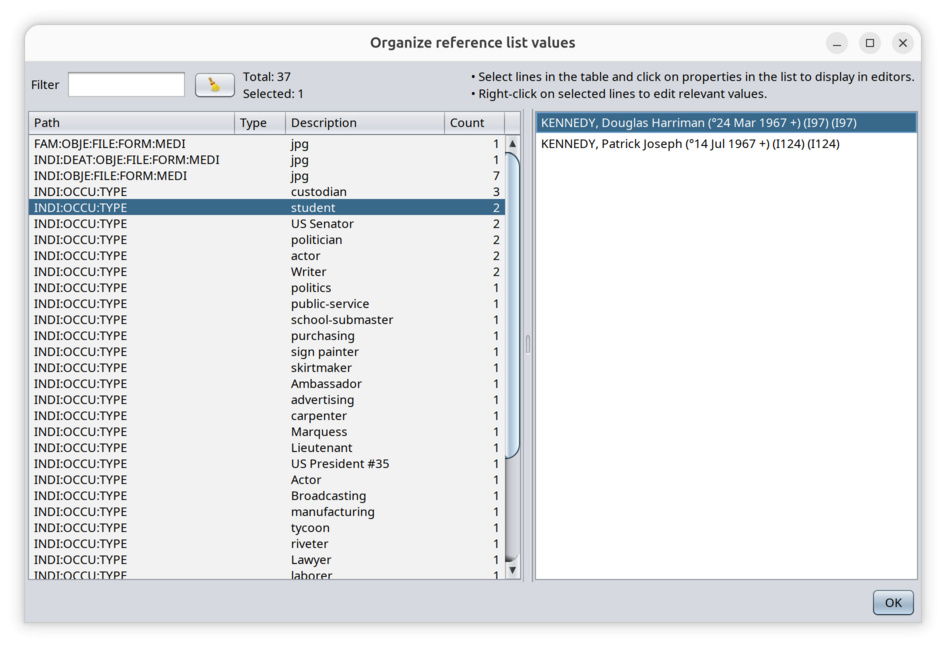Select the Marquess row
Image resolution: width=946 pixels, height=647 pixels.
(x=267, y=432)
